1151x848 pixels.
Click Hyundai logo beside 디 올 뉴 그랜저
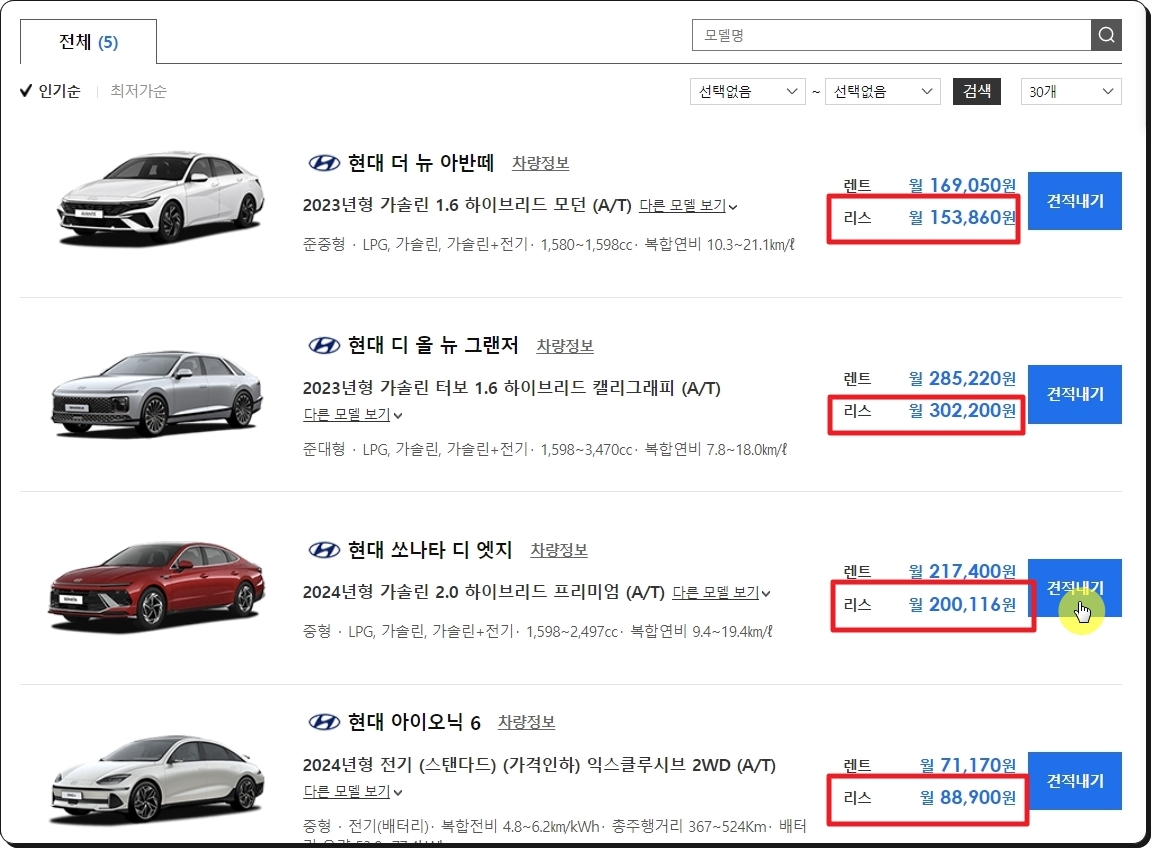point(323,345)
